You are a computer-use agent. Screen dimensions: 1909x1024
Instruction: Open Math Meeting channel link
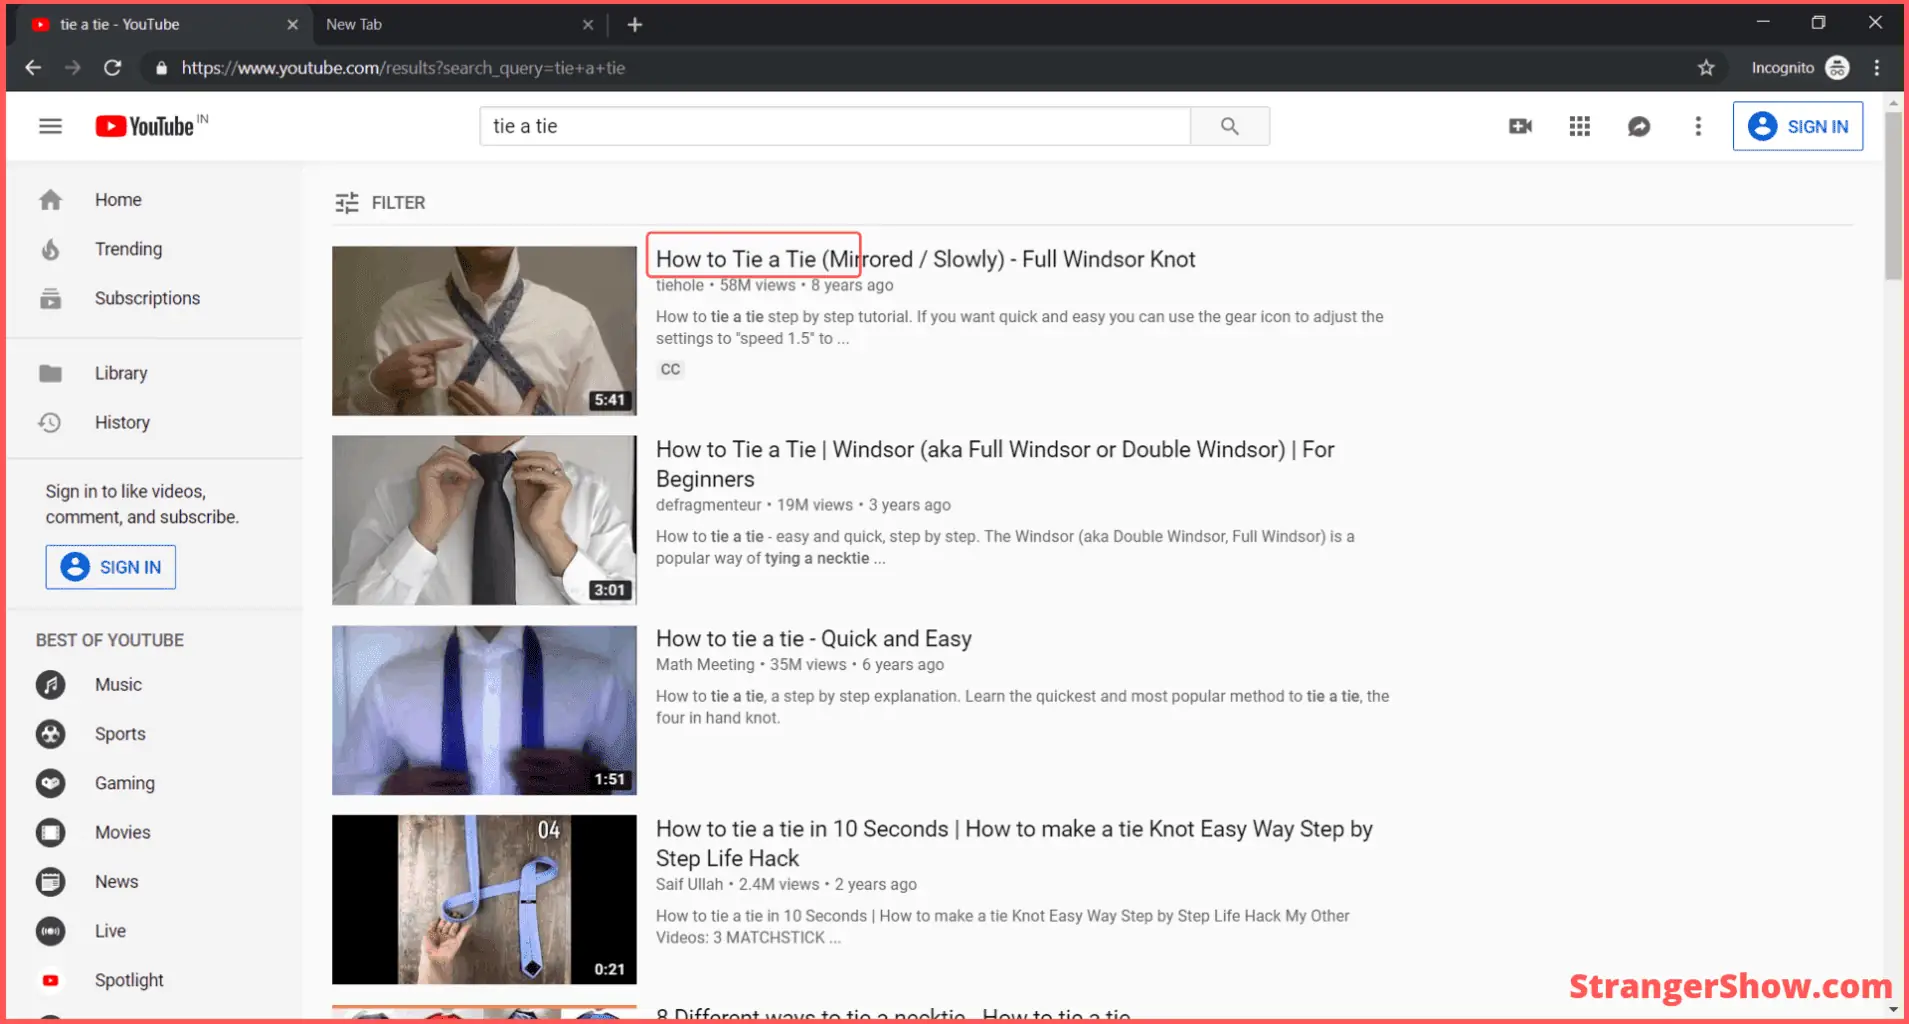705,665
